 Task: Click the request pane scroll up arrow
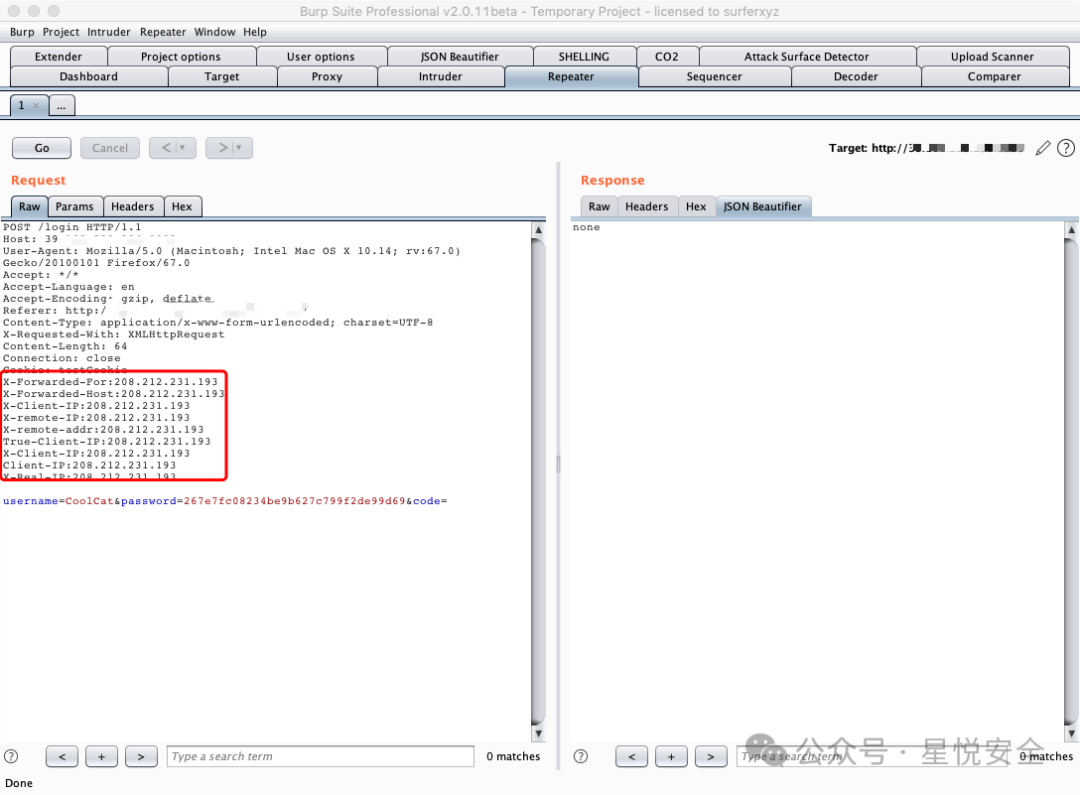pos(539,230)
